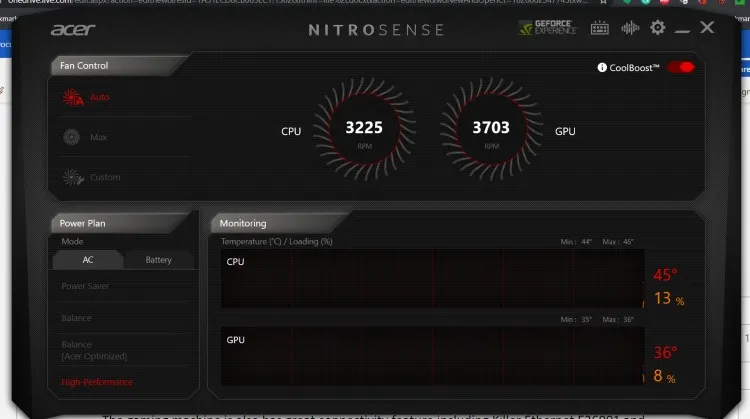Click the NITROSENSE title text
Screen dimensions: 750x419
pyautogui.click(x=376, y=30)
